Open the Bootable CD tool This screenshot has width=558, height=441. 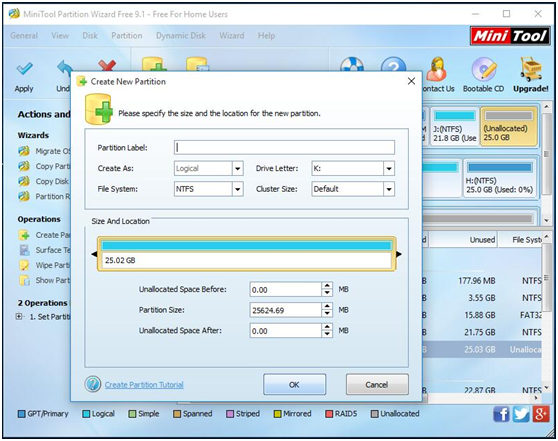click(x=483, y=69)
